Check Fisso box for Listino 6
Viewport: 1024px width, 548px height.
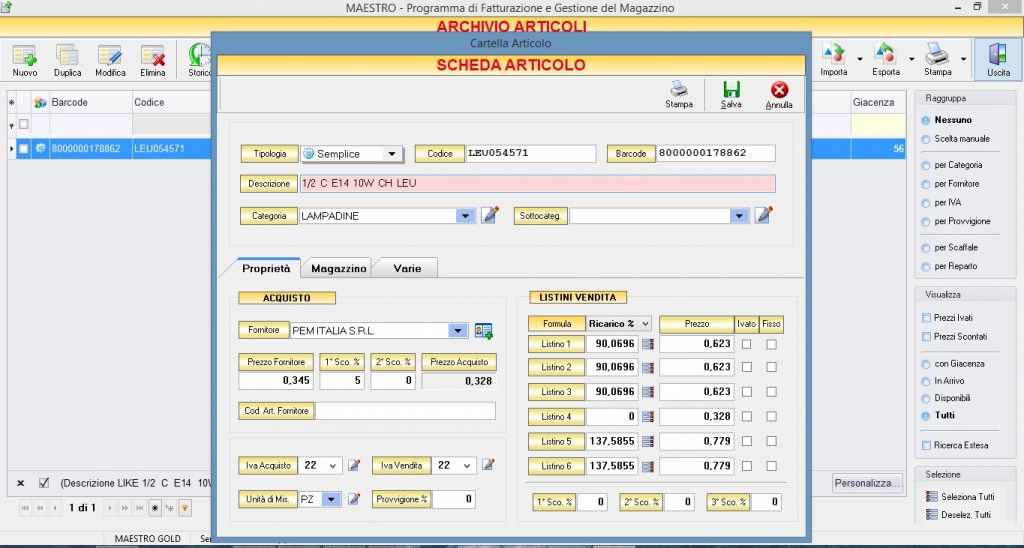[771, 466]
